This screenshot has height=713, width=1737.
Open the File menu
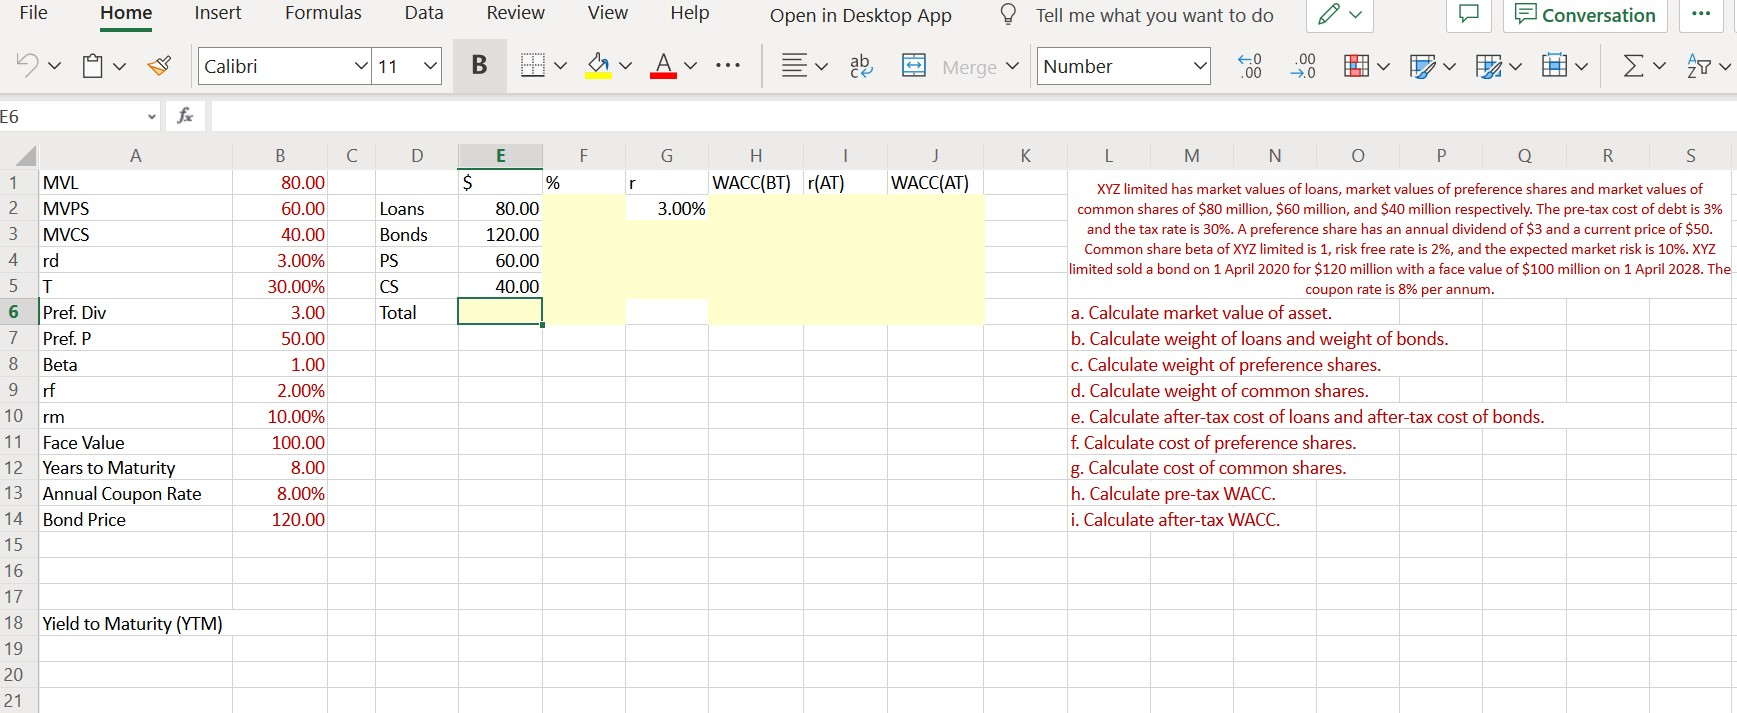pyautogui.click(x=34, y=13)
